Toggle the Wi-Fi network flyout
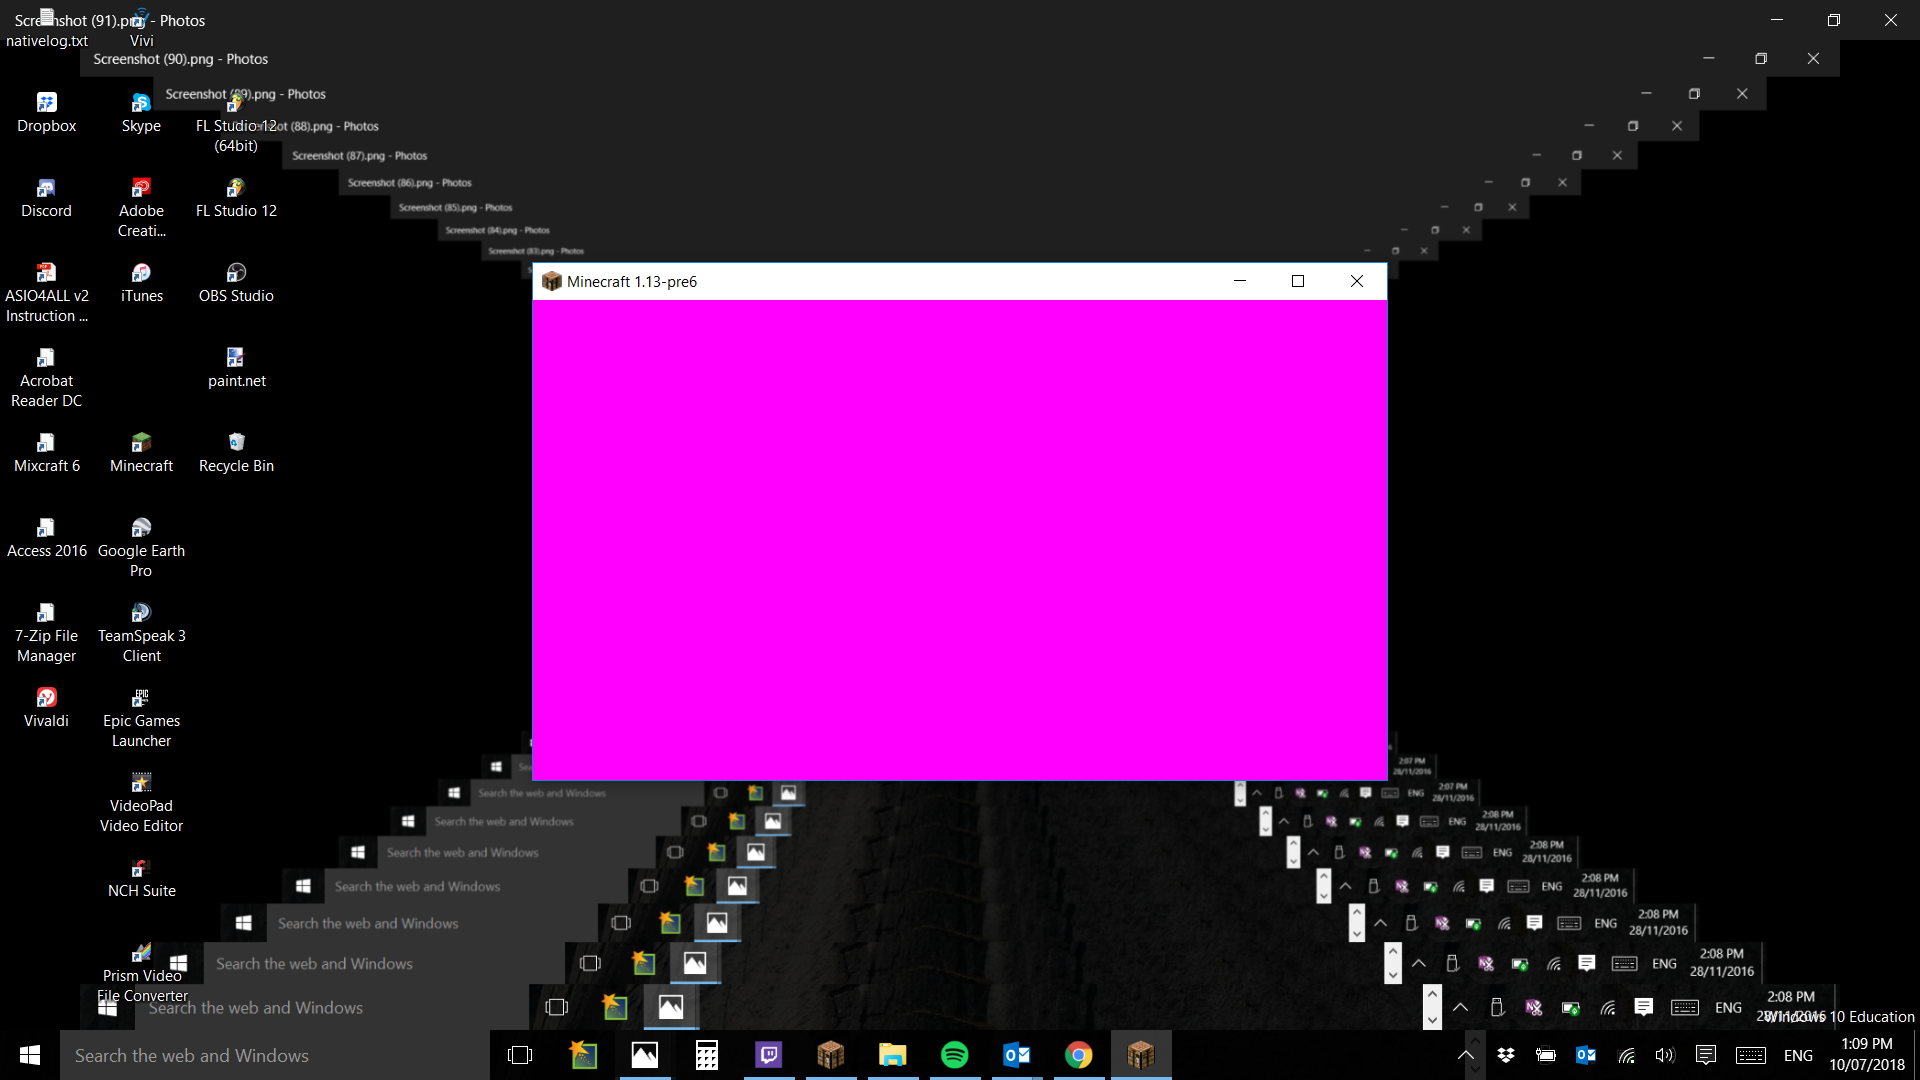Image resolution: width=1920 pixels, height=1080 pixels. point(1627,1055)
